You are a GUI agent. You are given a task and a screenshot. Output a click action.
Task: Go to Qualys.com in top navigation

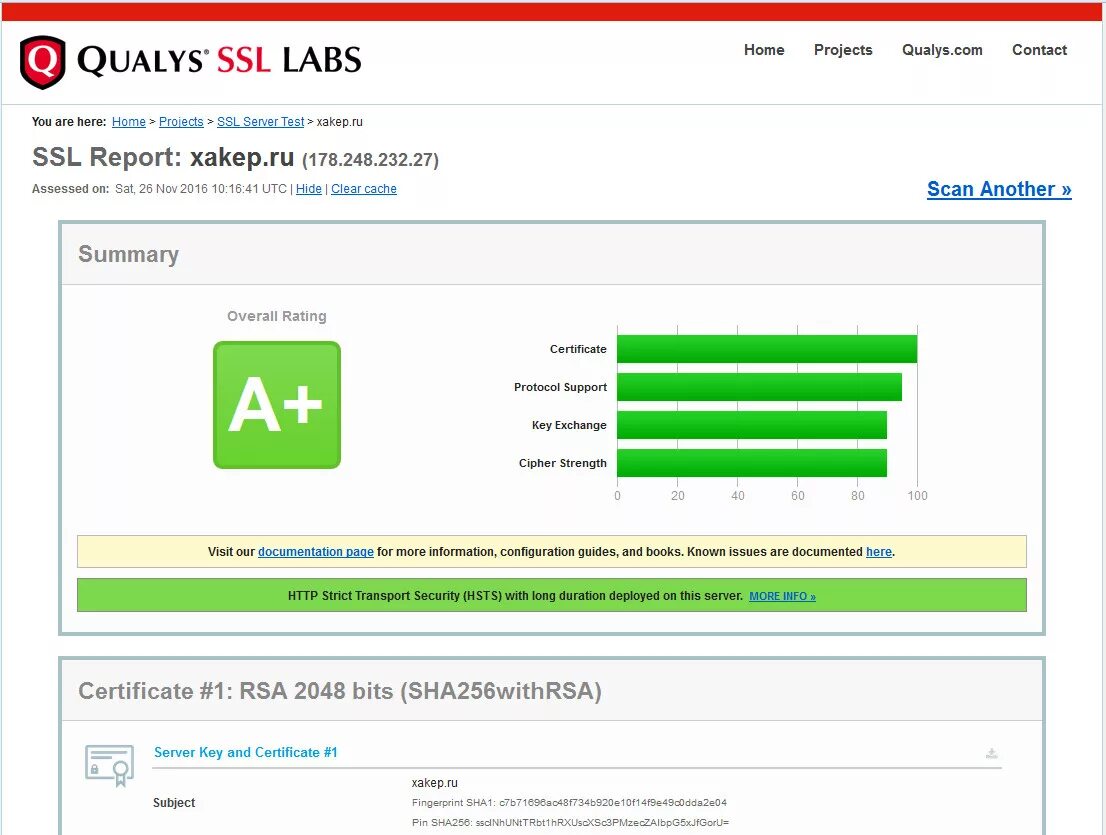(942, 50)
